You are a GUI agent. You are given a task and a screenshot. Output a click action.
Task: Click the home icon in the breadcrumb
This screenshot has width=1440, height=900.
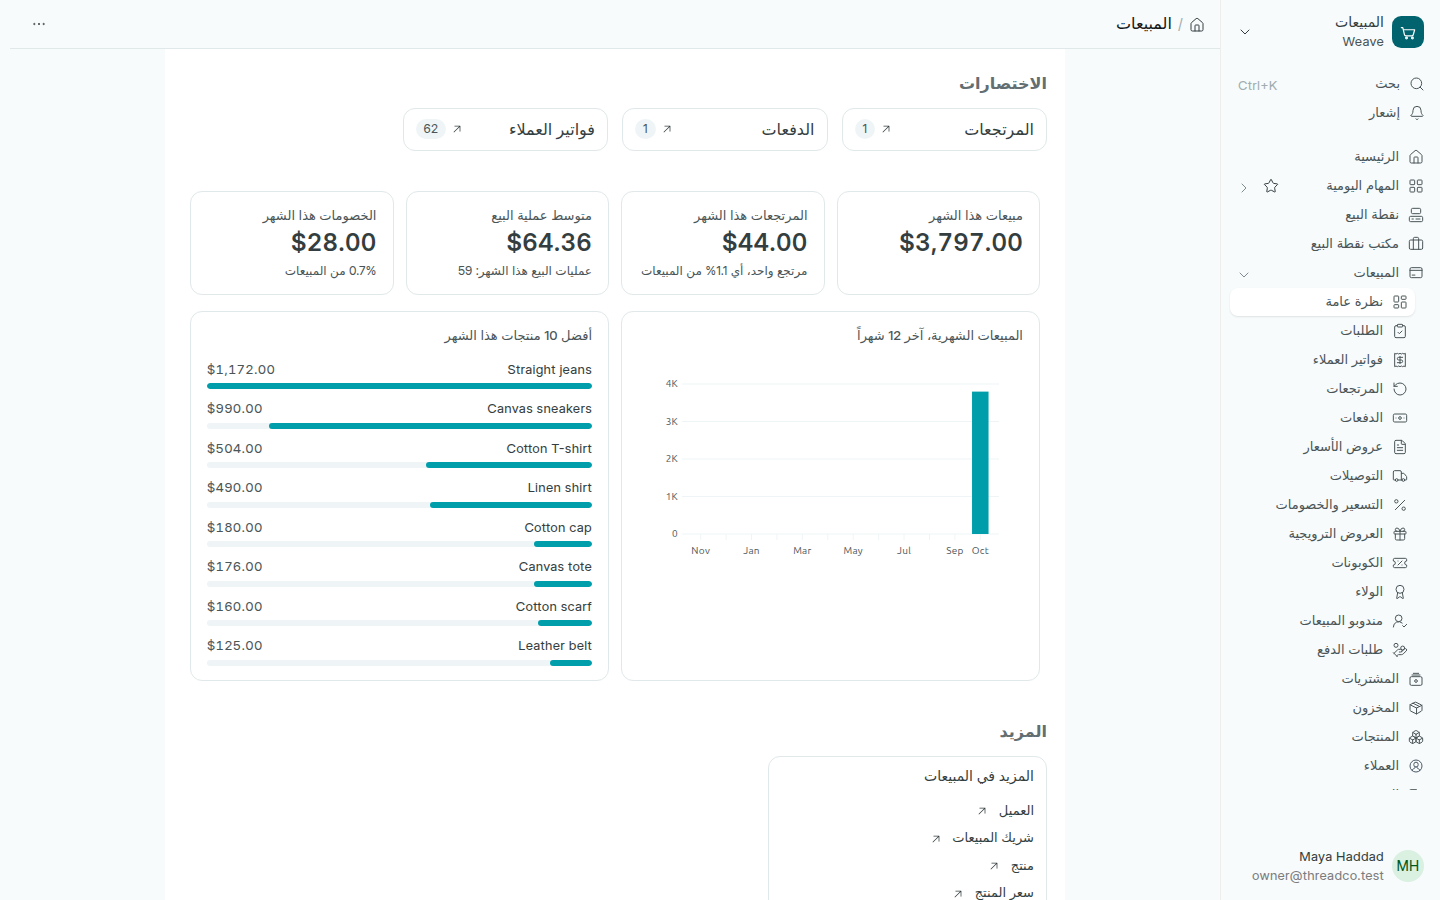tap(1197, 25)
